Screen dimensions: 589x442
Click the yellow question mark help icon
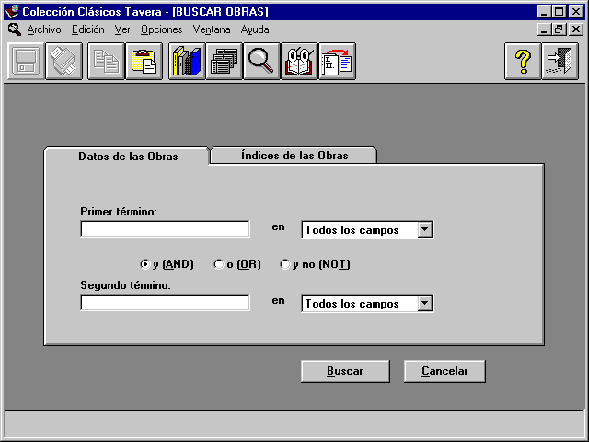point(523,61)
